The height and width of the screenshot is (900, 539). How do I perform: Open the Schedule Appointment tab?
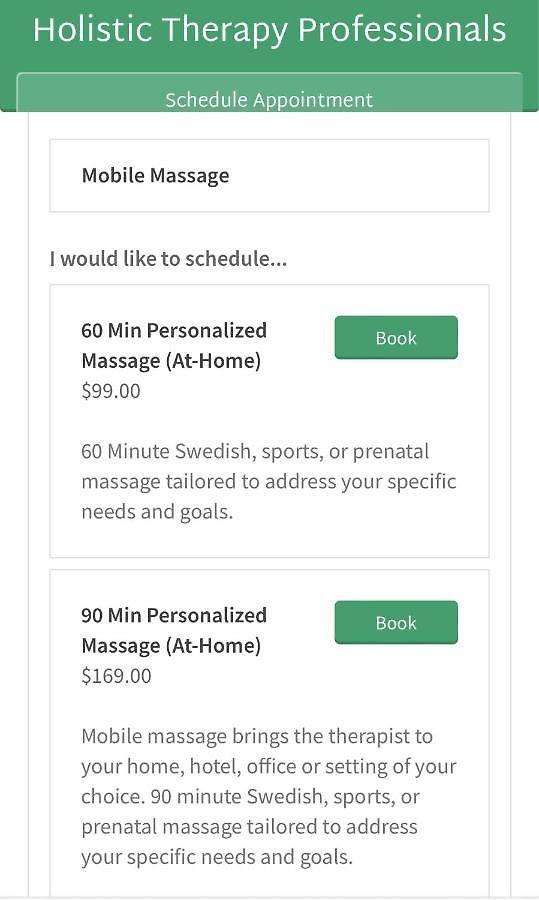tap(269, 99)
